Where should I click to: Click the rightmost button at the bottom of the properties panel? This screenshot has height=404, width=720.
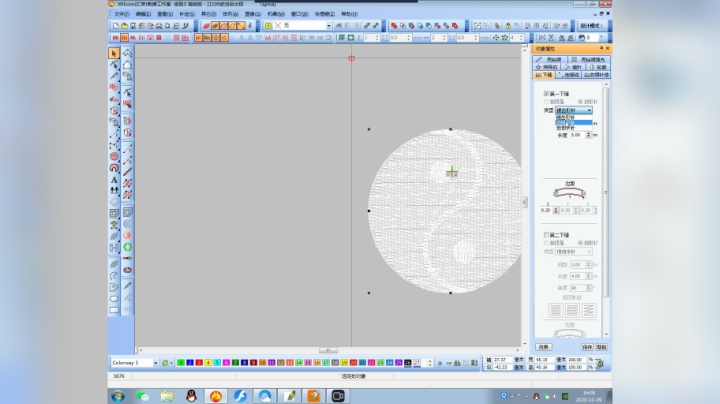[602, 347]
